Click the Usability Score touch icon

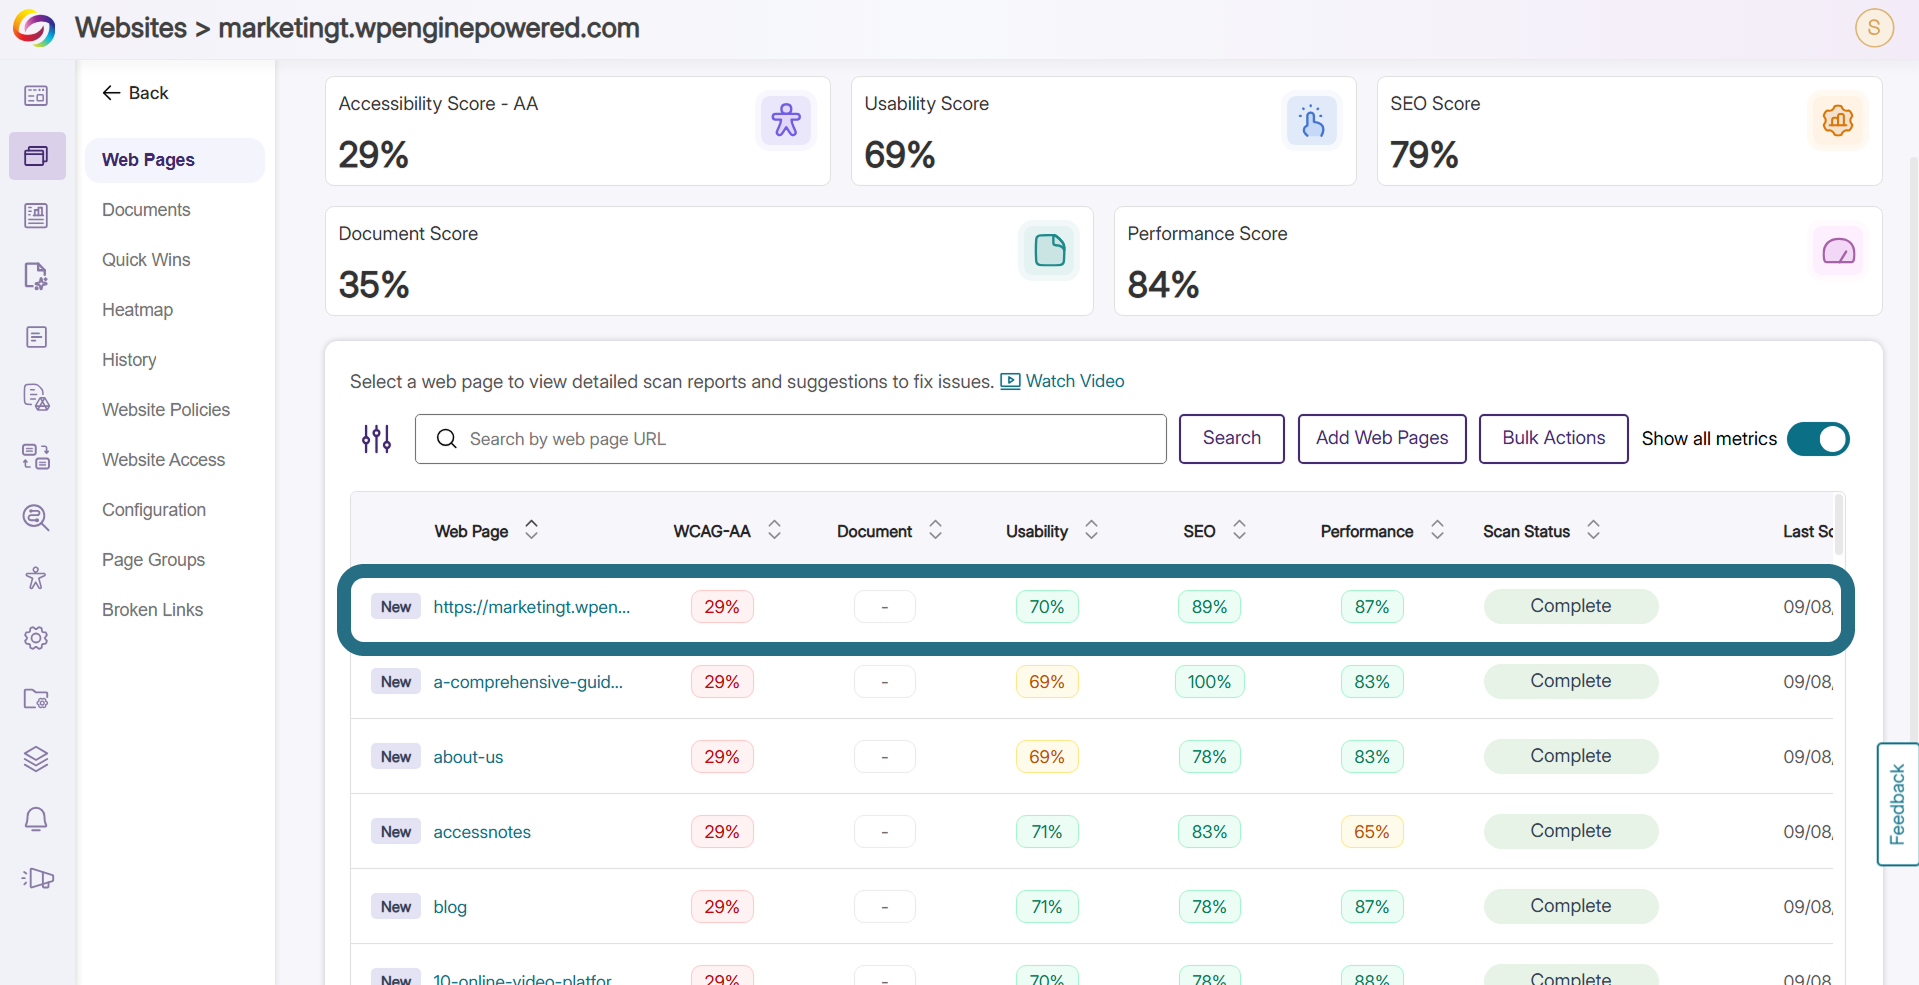[x=1312, y=120]
